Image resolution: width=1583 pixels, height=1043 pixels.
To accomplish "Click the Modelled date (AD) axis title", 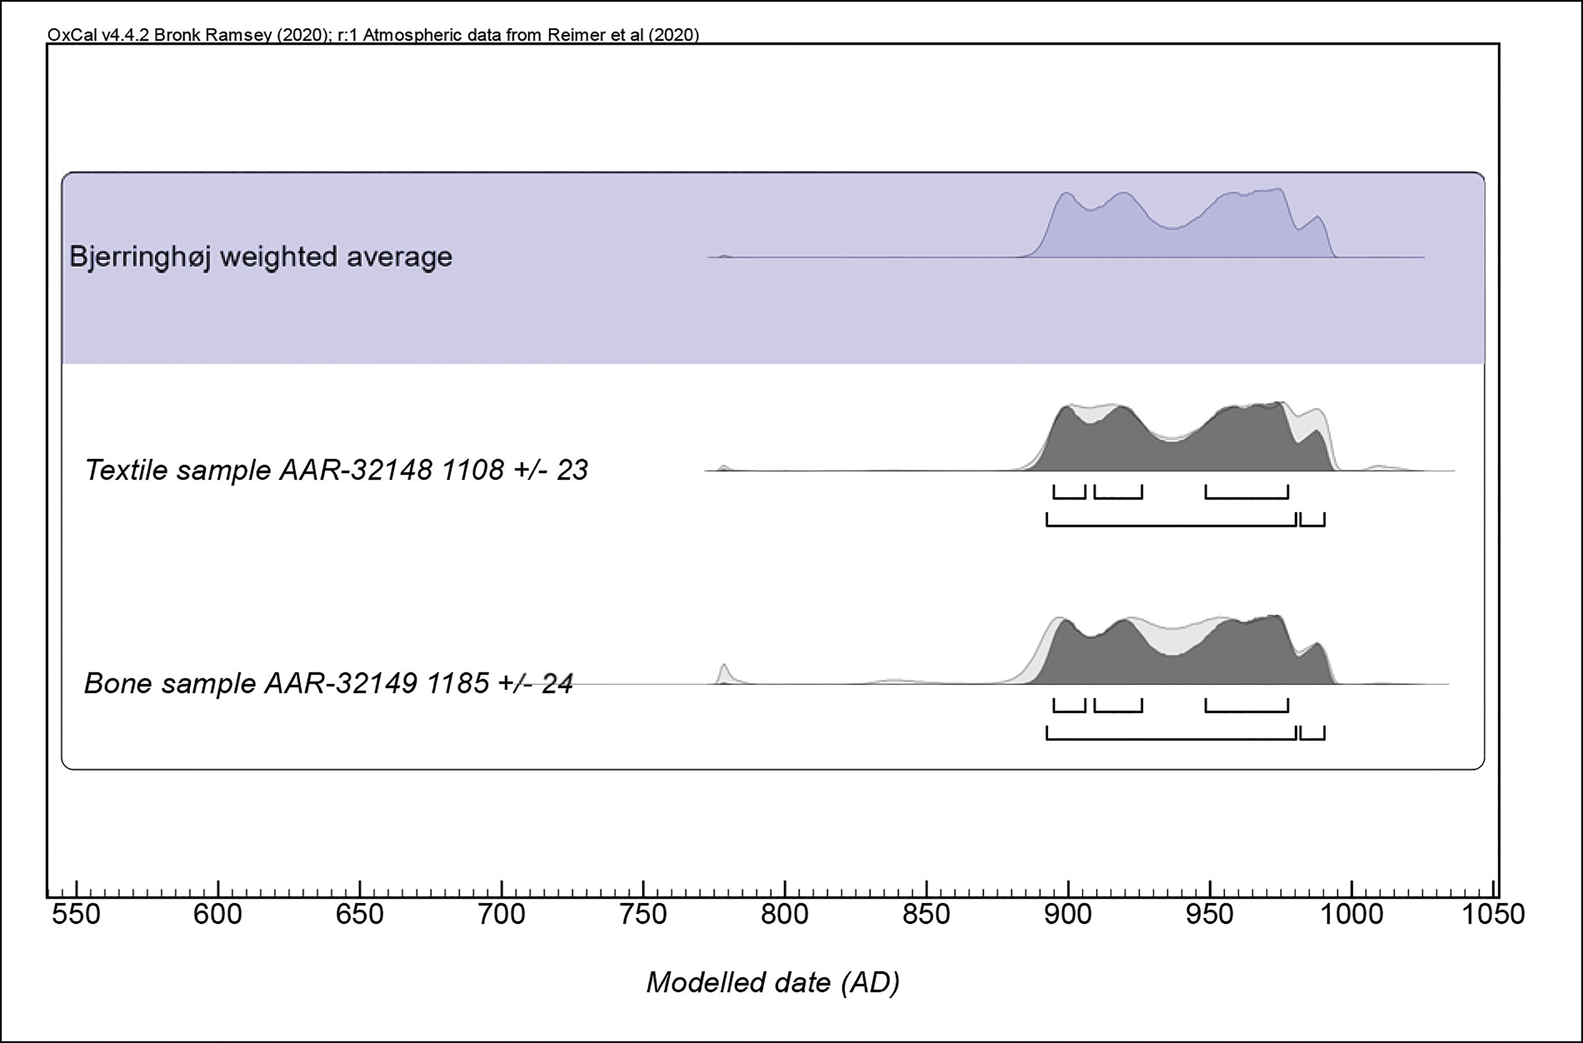I will (x=772, y=982).
